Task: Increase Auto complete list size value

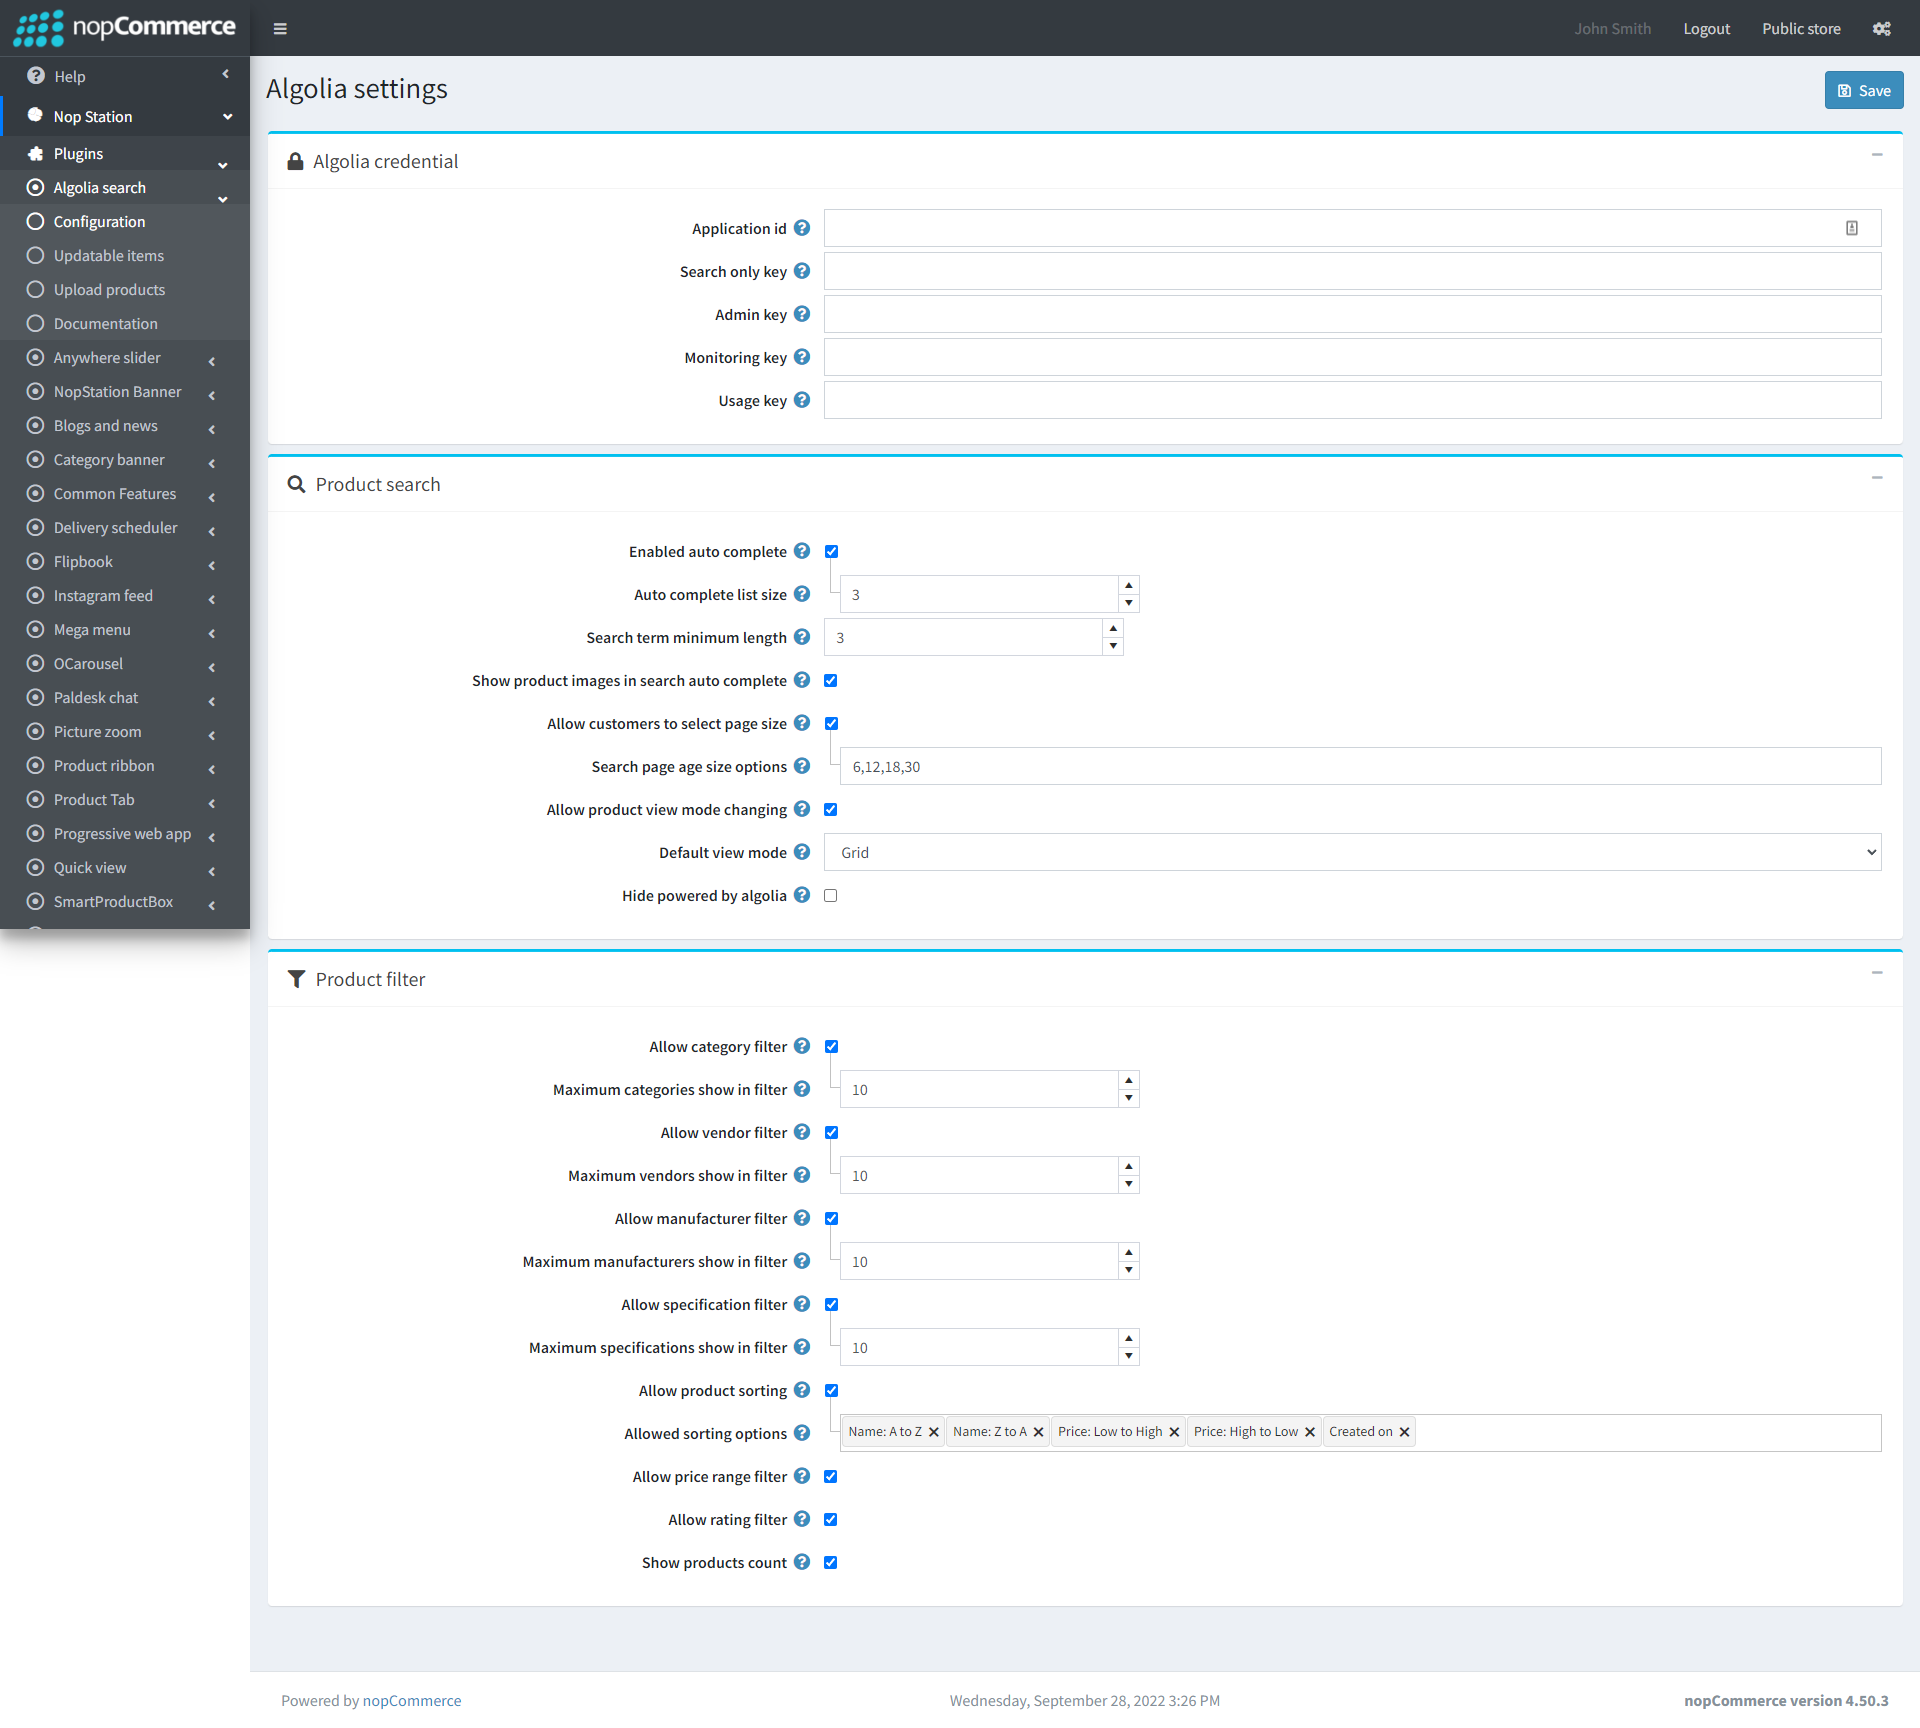Action: [x=1129, y=585]
